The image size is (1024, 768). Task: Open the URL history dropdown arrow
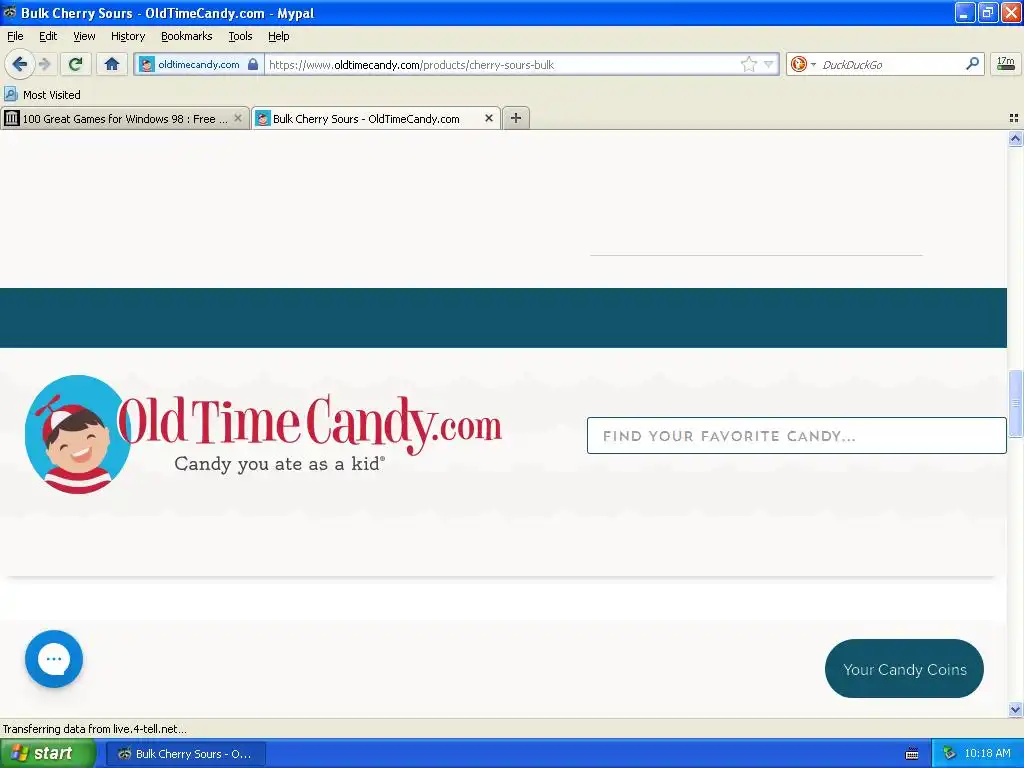[x=769, y=64]
